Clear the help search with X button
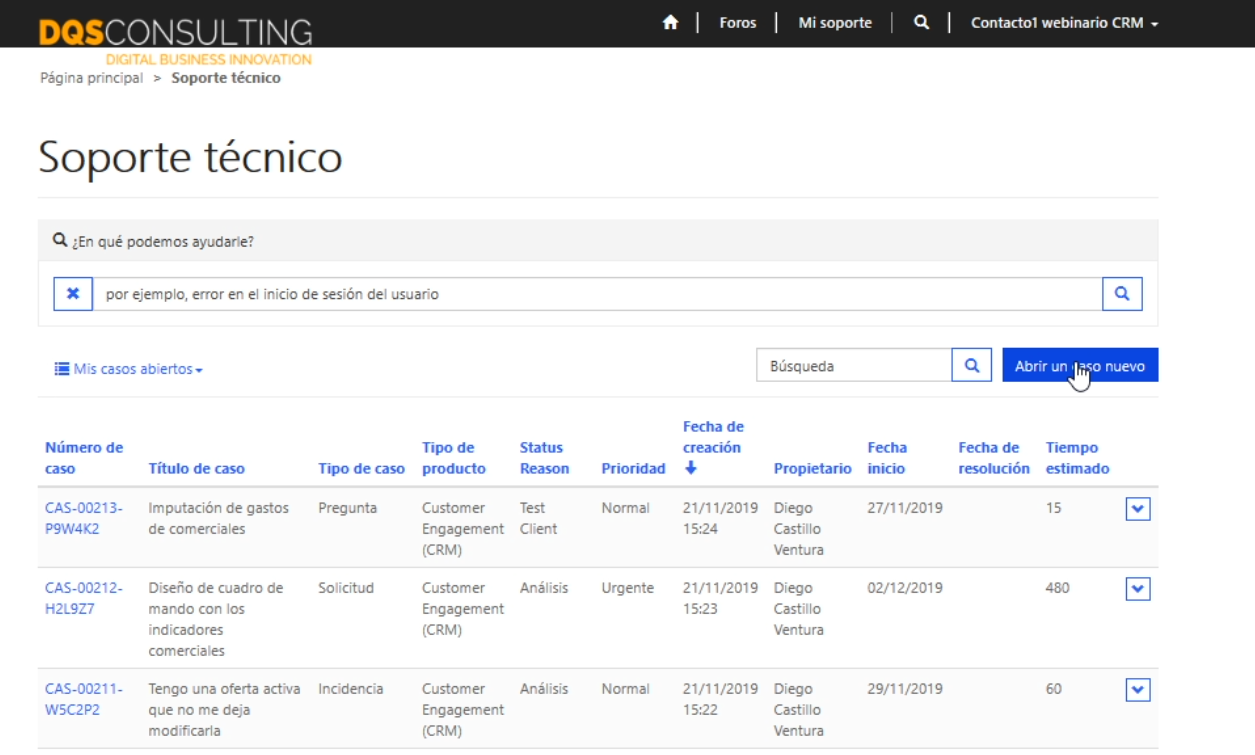This screenshot has height=755, width=1255. 73,294
